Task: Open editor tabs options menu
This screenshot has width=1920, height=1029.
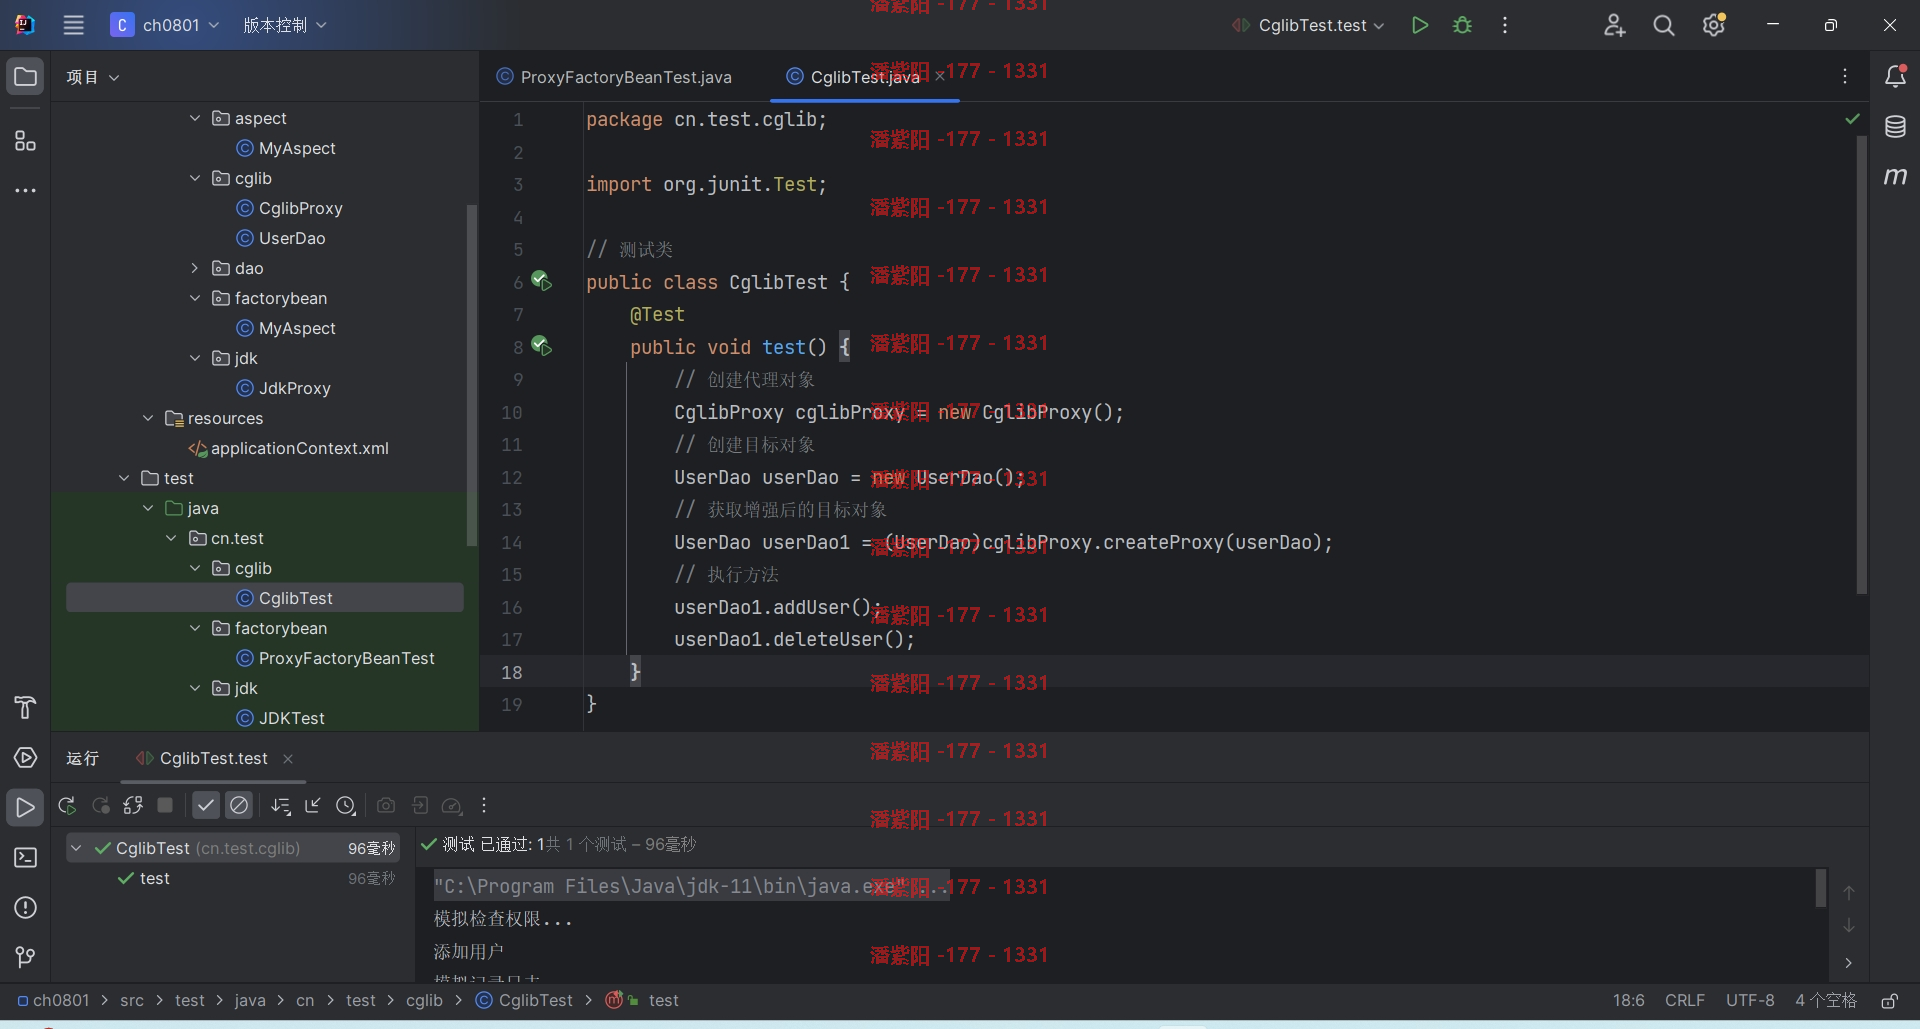Action: (1845, 77)
